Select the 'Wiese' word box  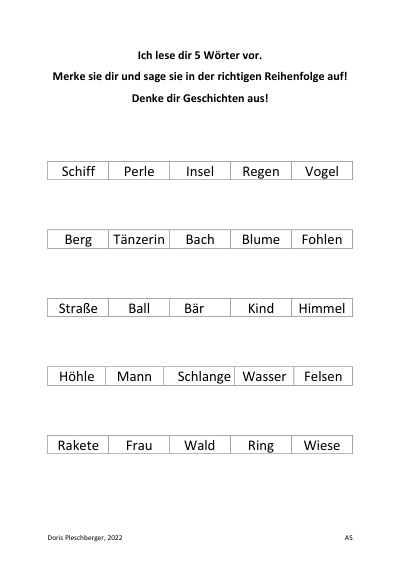(322, 445)
